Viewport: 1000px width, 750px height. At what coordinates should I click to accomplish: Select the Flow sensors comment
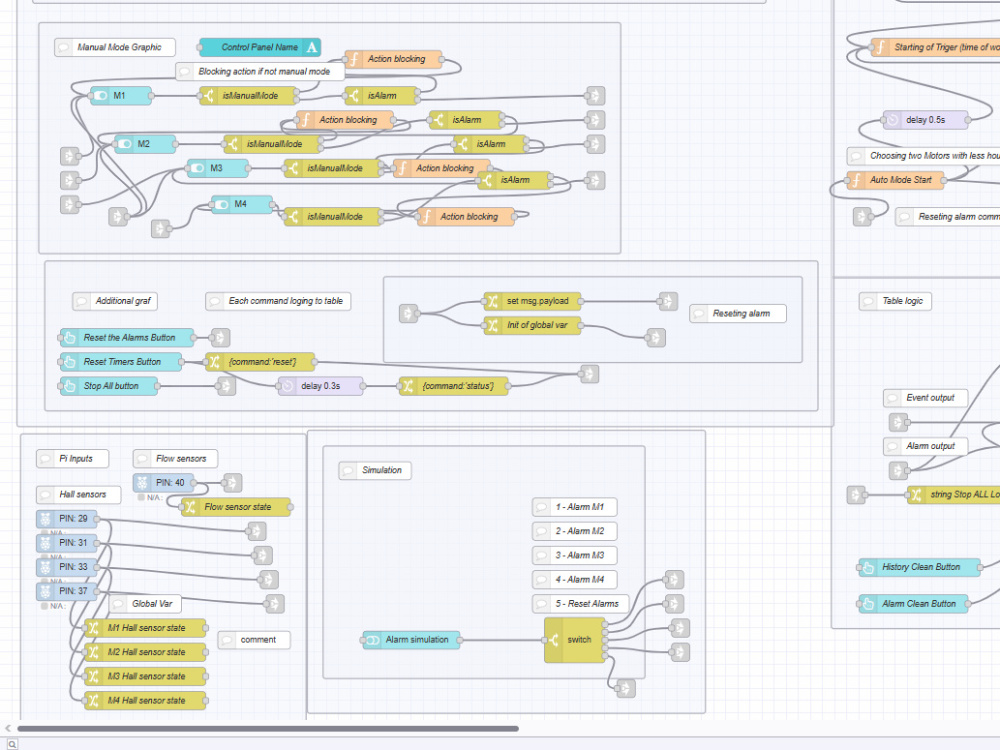coord(175,459)
